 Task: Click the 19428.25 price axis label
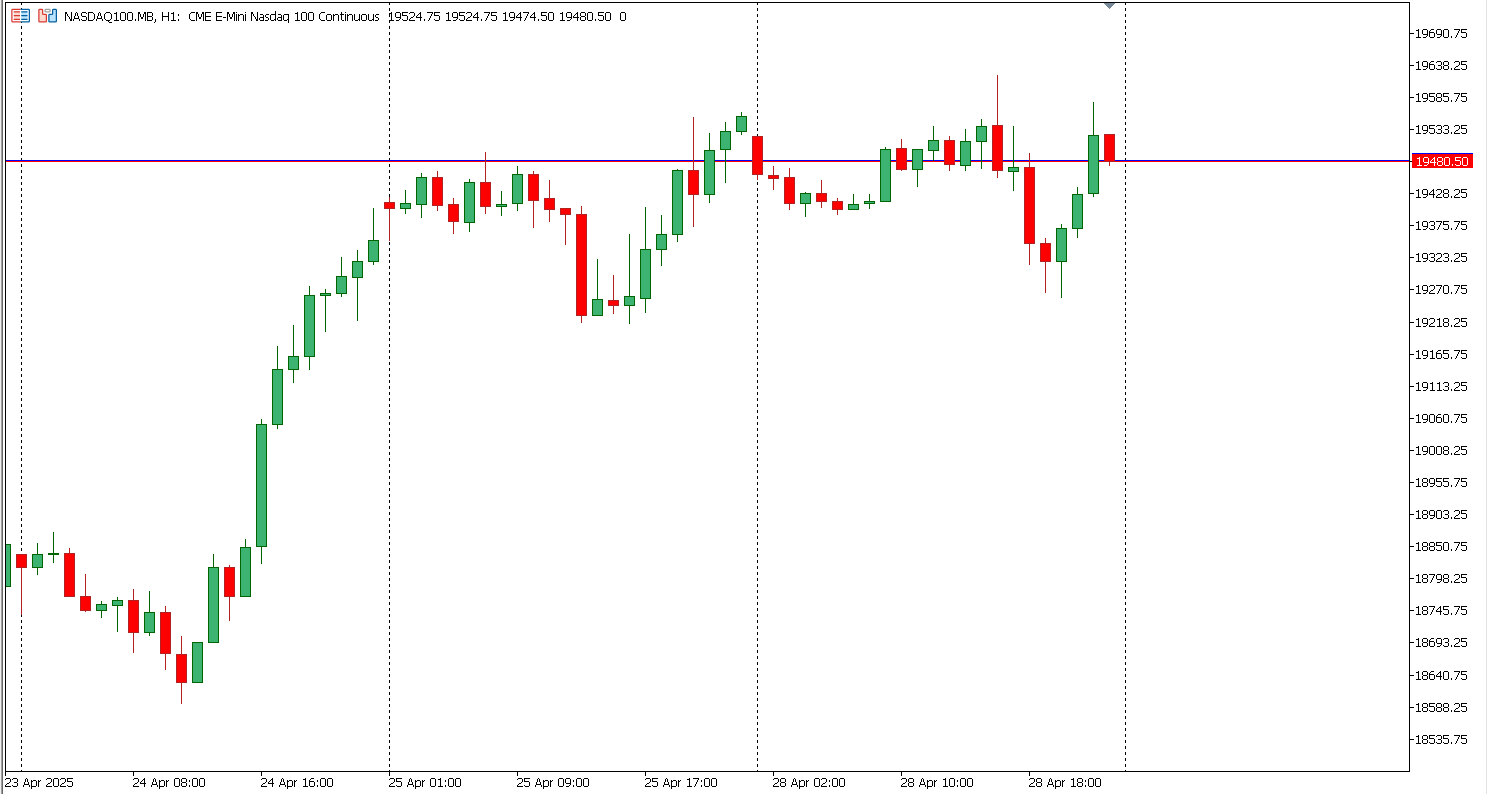pyautogui.click(x=1441, y=193)
